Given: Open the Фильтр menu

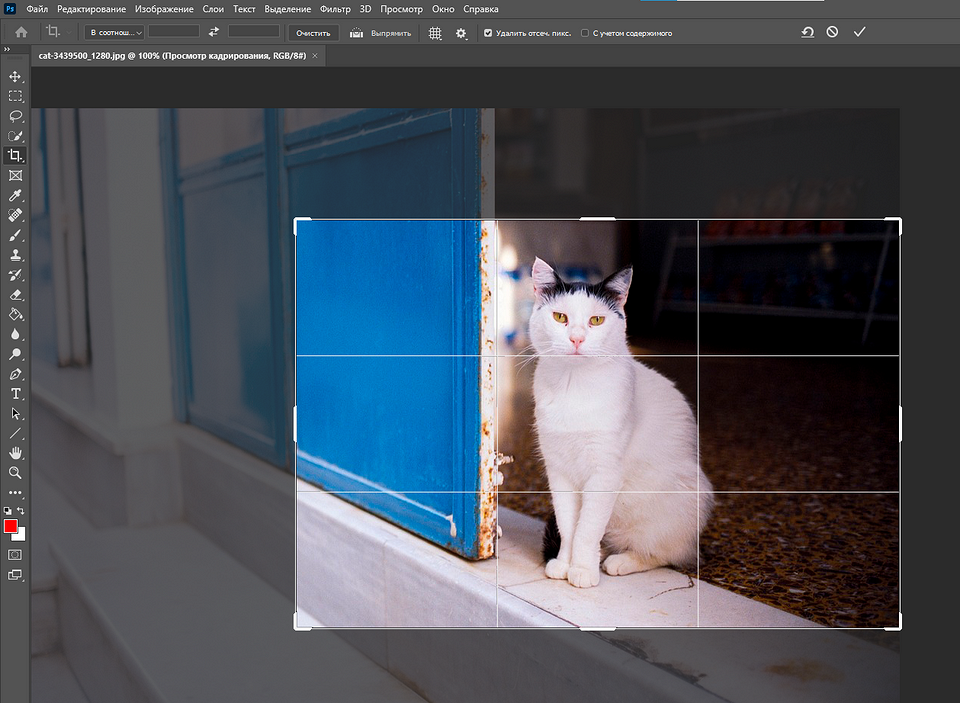Looking at the screenshot, I should pos(335,9).
